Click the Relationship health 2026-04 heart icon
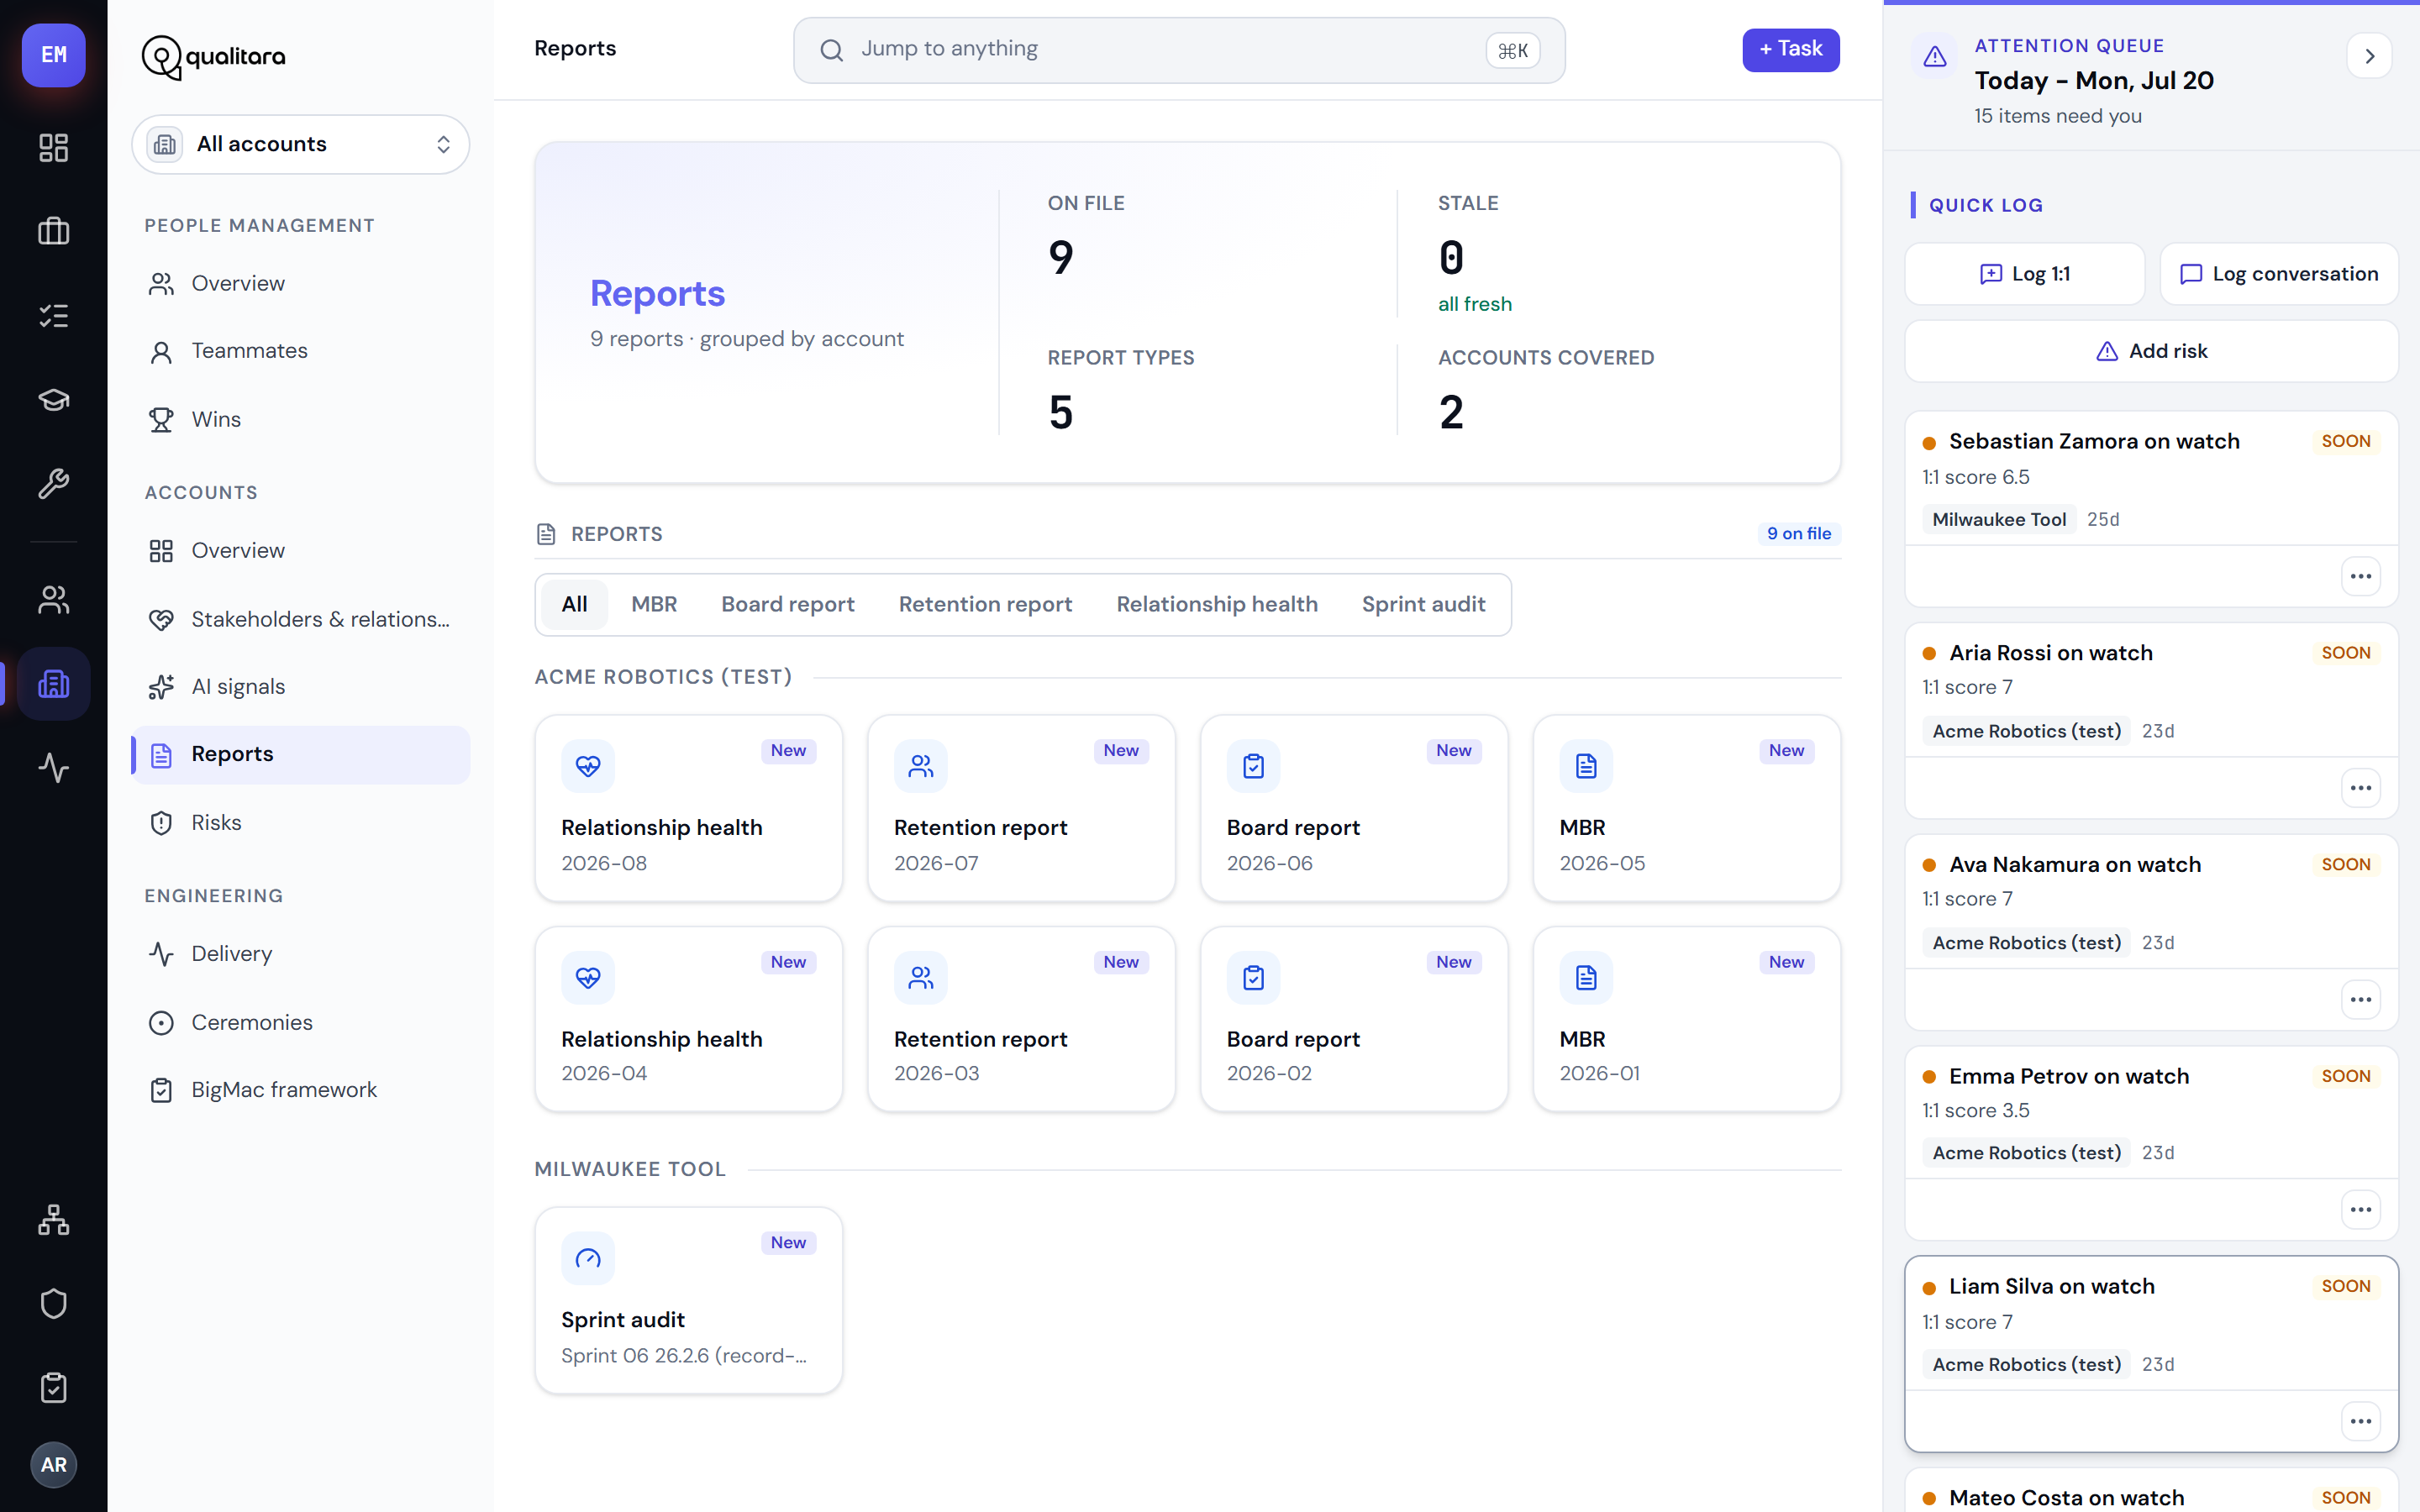Screen dimensions: 2420x1512 click(588, 977)
